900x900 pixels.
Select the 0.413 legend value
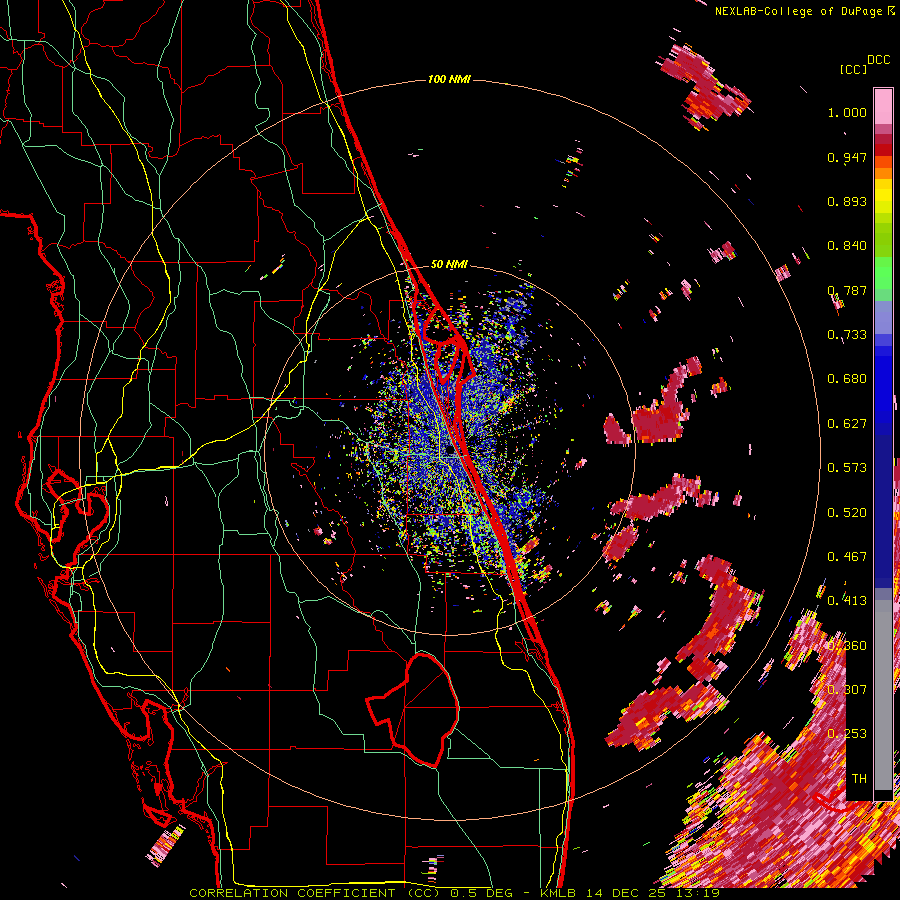pyautogui.click(x=847, y=601)
